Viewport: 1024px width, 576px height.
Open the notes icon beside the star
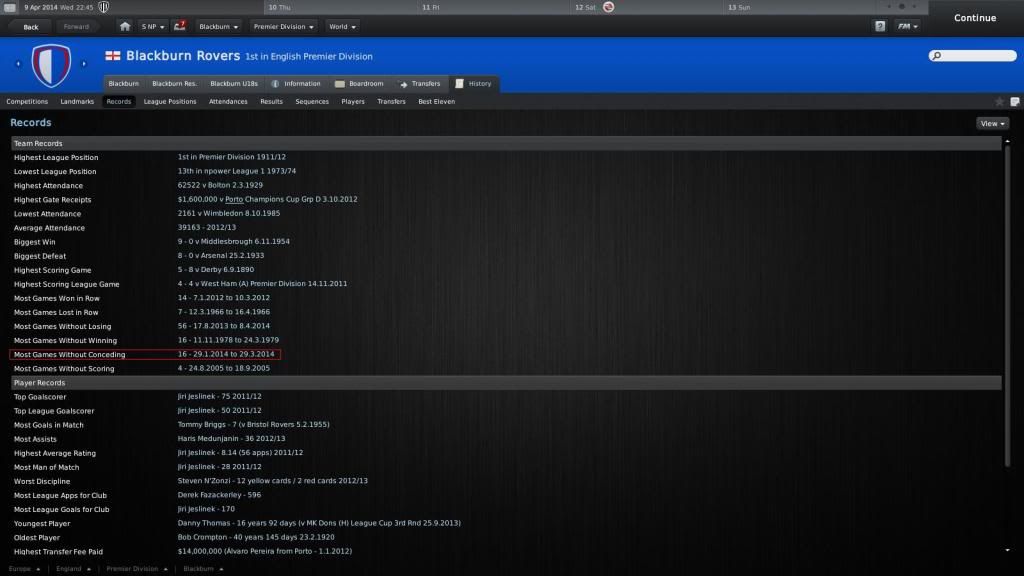(x=1015, y=102)
